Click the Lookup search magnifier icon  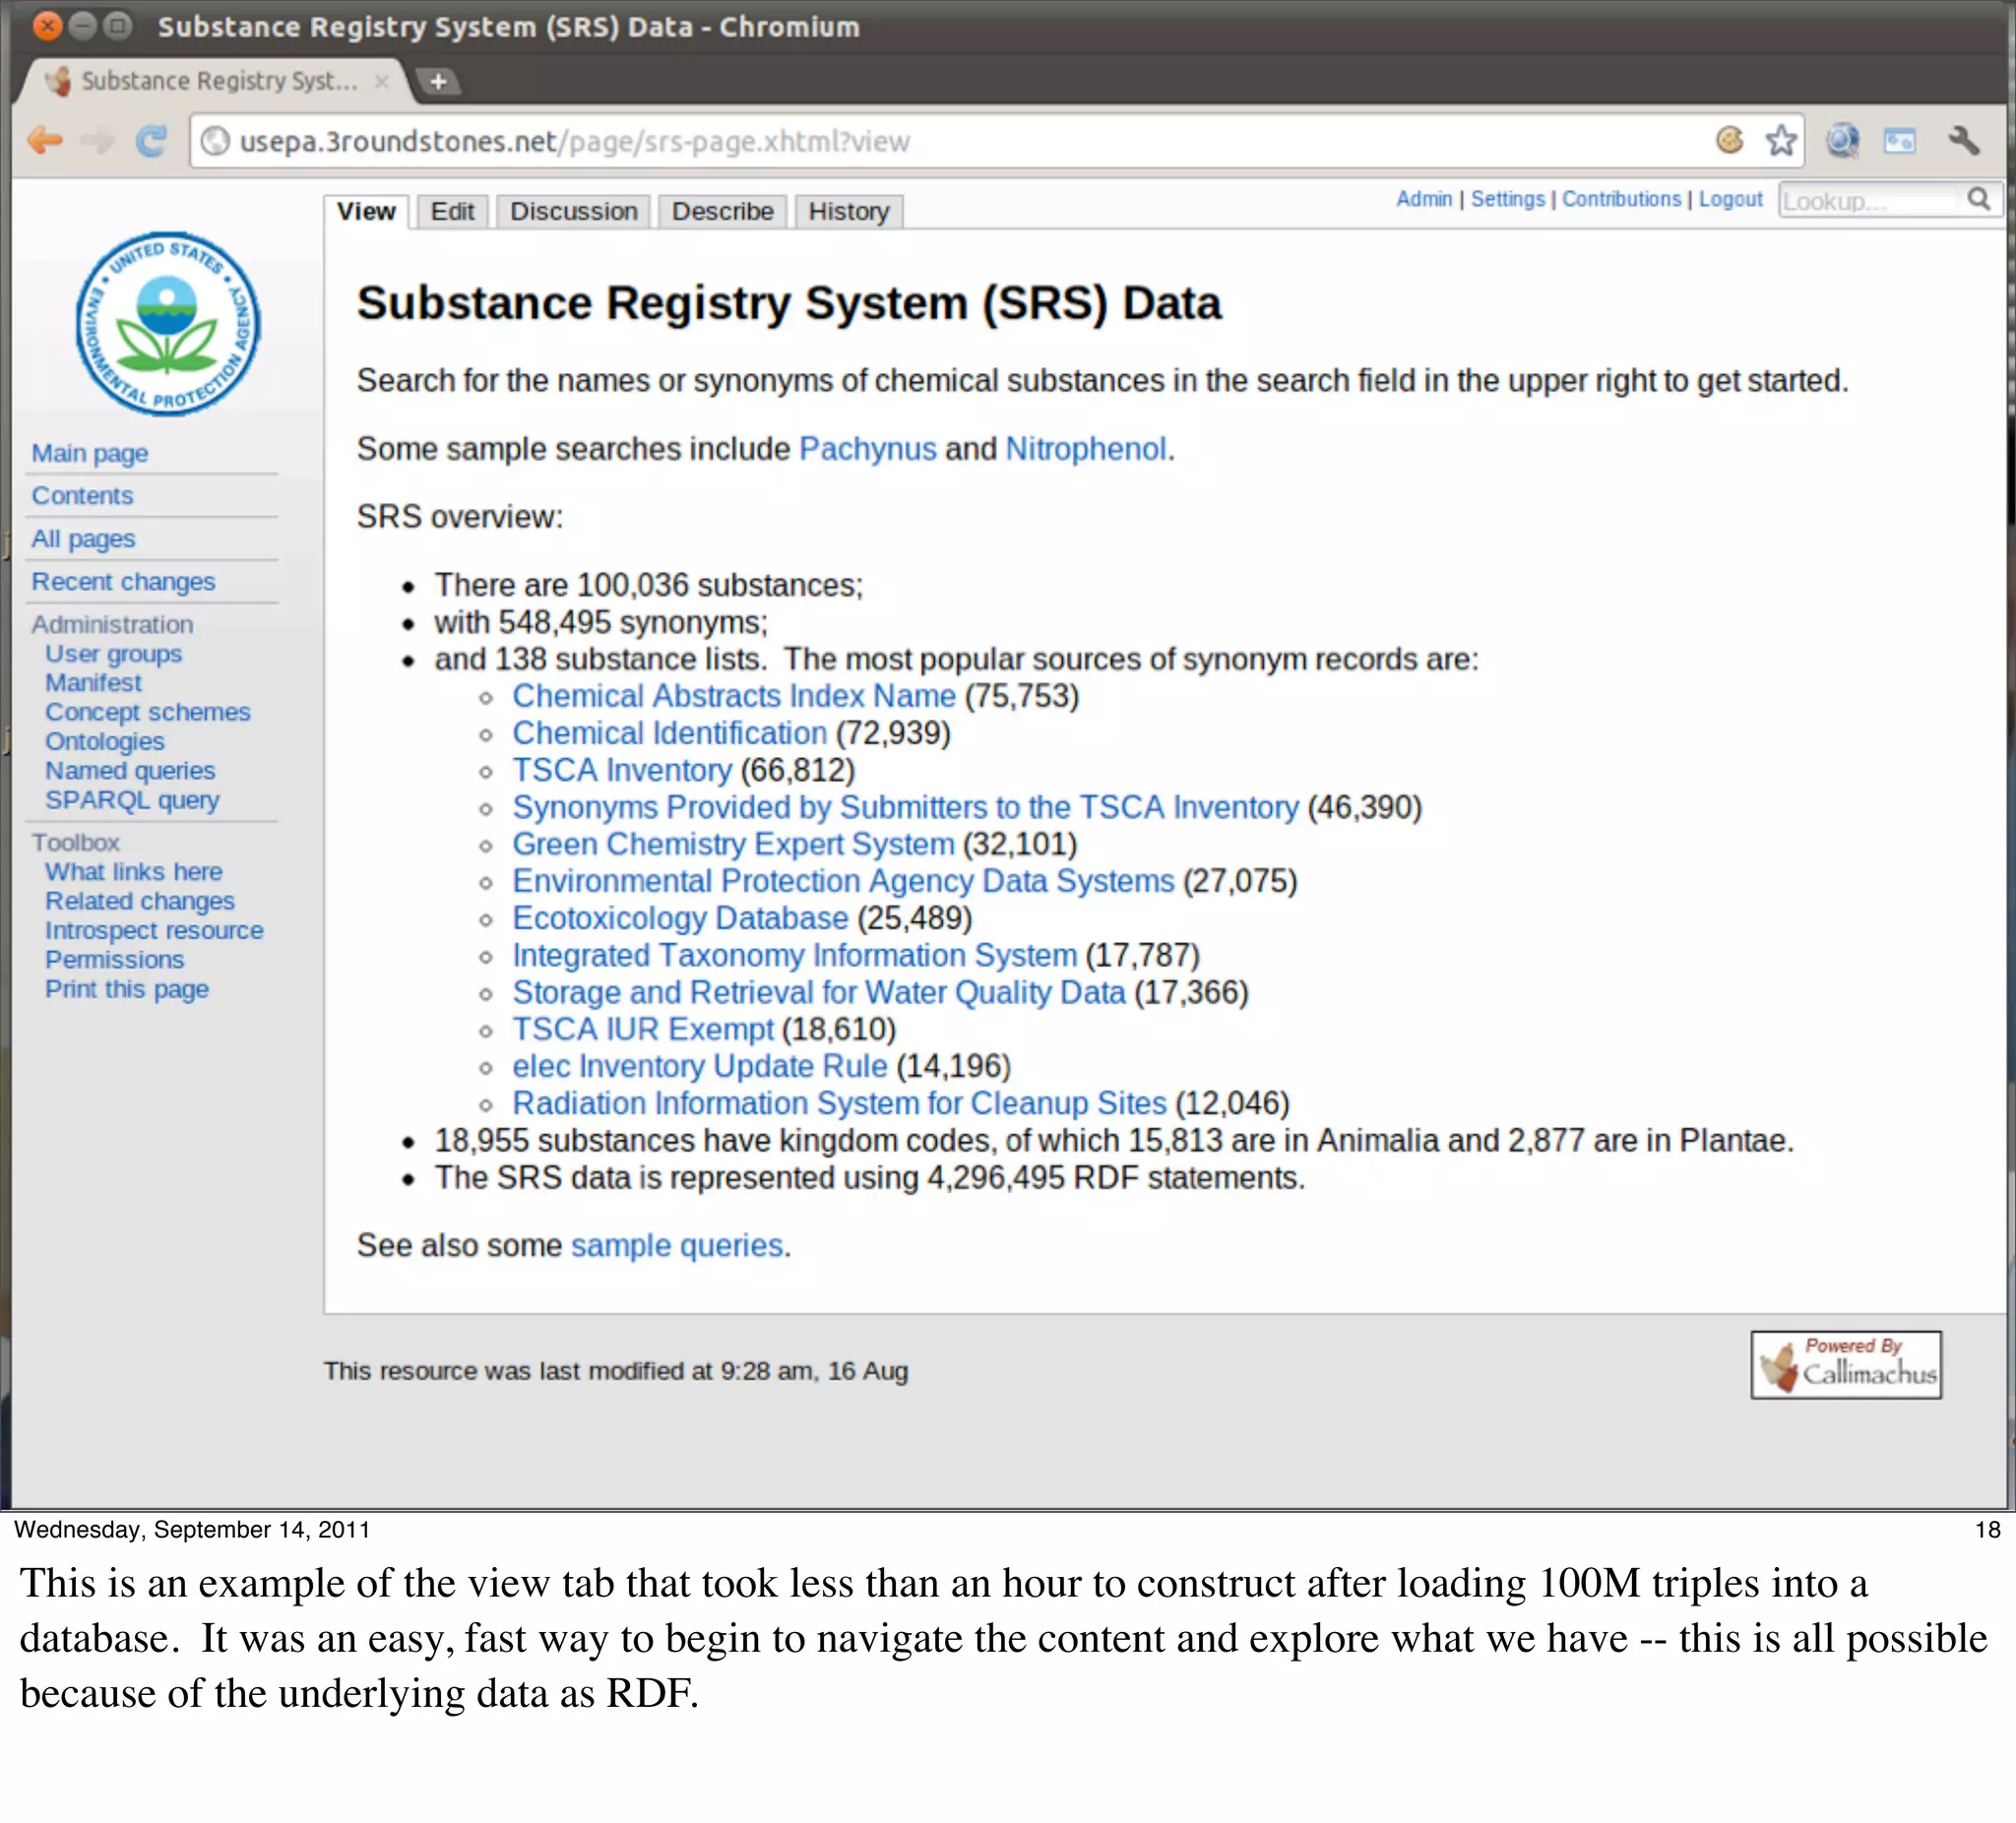(1978, 200)
